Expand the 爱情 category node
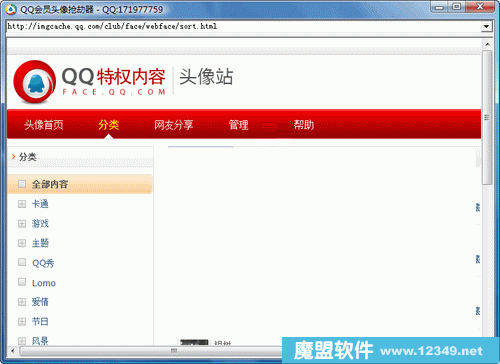This screenshot has height=364, width=500. pyautogui.click(x=22, y=302)
